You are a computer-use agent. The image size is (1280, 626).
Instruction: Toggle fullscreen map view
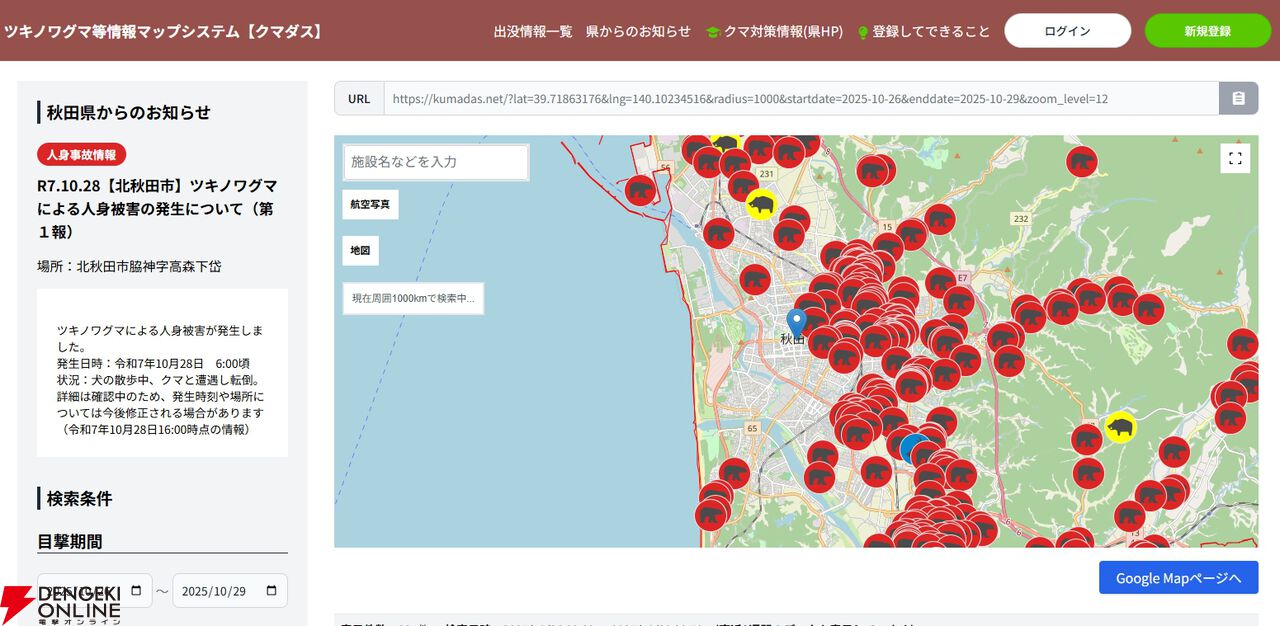tap(1235, 158)
